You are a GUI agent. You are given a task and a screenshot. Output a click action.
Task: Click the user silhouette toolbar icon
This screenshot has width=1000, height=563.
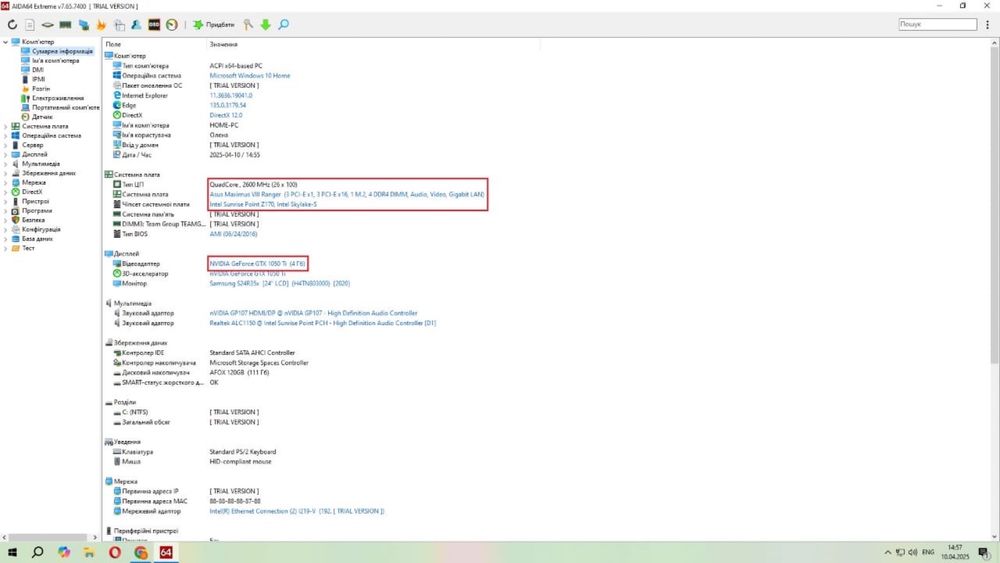(136, 24)
